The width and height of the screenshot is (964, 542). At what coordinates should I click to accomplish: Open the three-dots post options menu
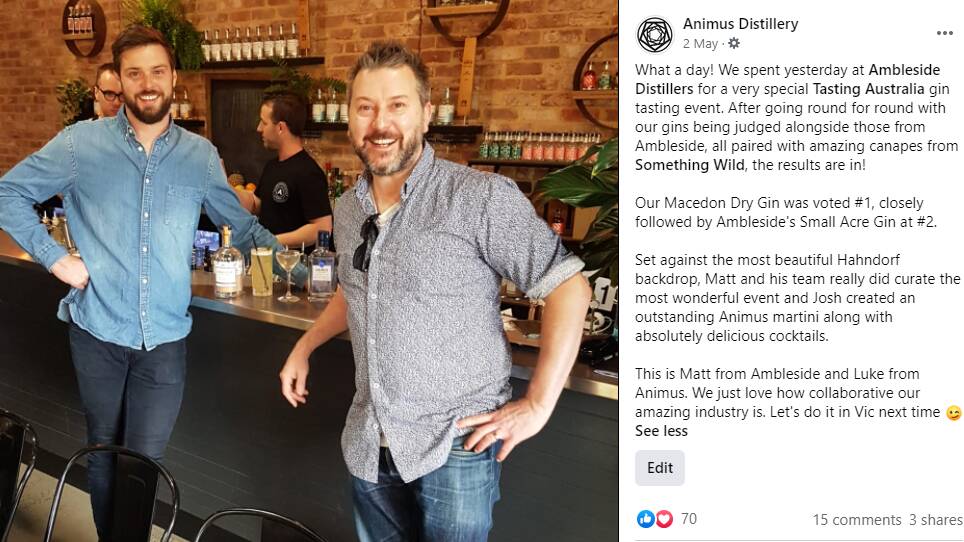944,33
